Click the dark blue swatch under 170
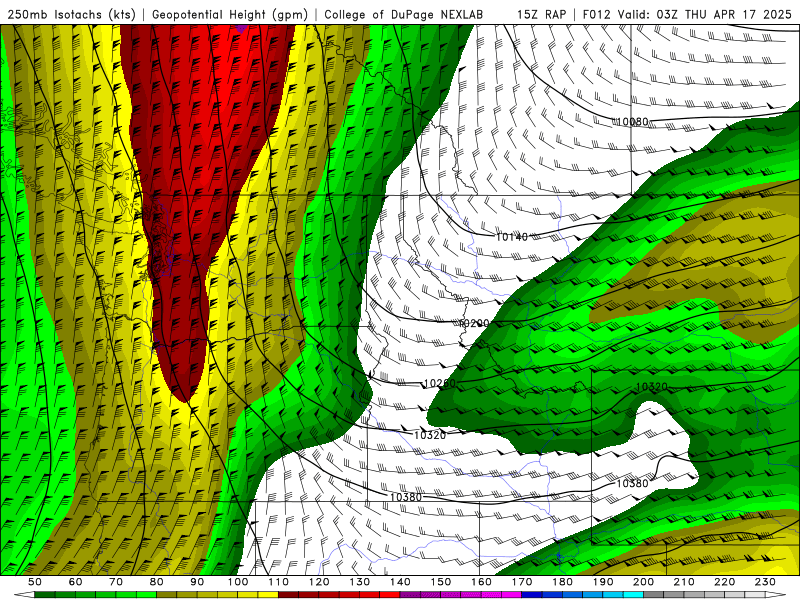800x600 pixels. [532, 595]
